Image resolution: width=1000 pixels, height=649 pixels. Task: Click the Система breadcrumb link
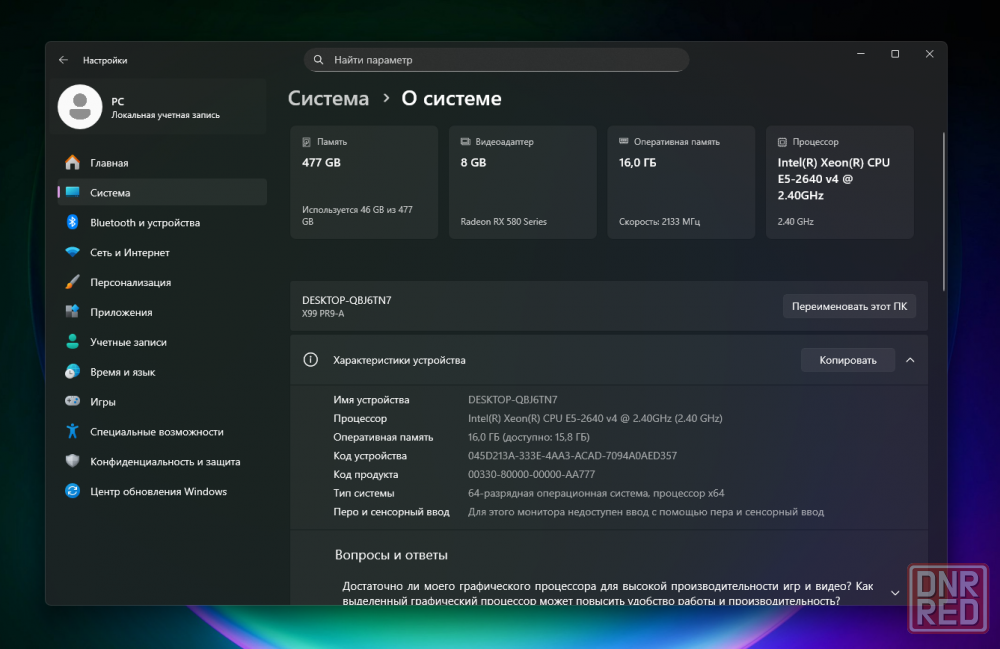tap(328, 99)
